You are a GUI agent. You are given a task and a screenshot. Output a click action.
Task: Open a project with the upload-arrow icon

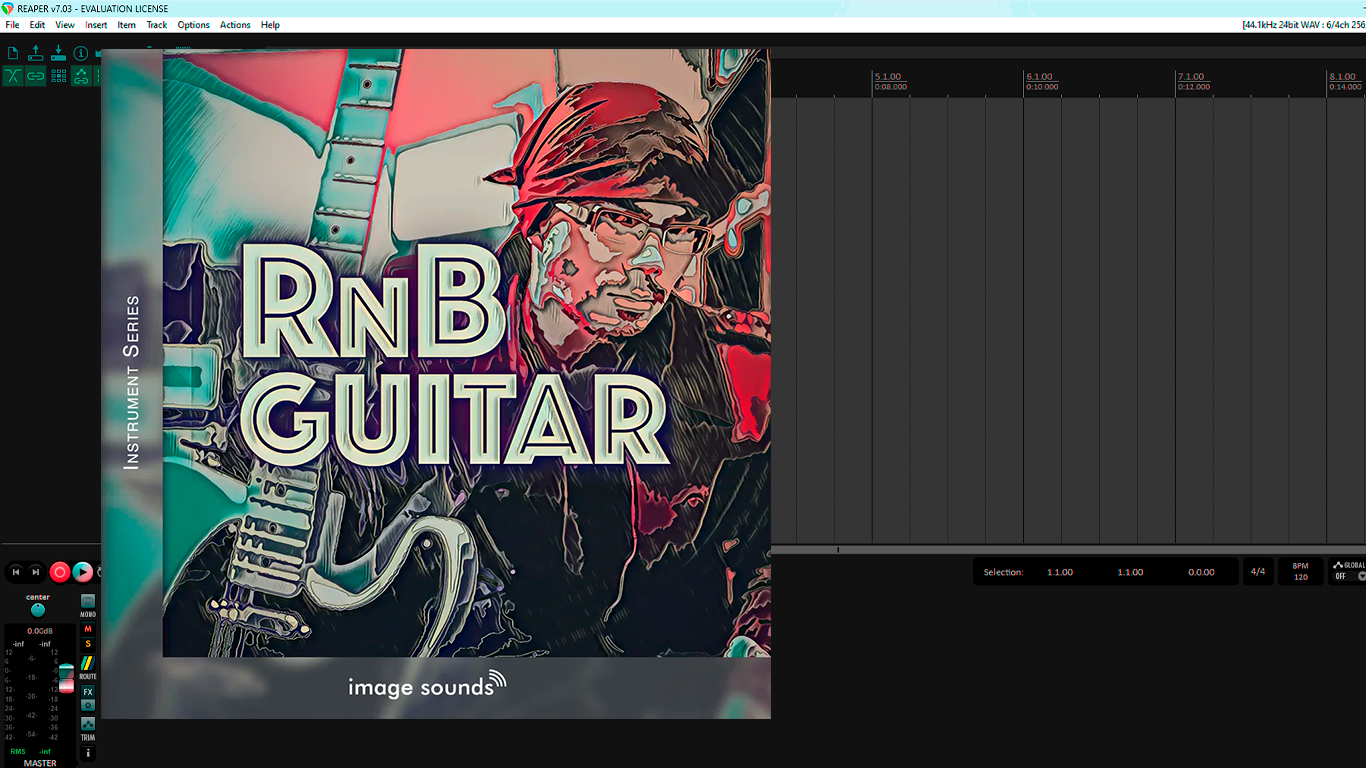pyautogui.click(x=36, y=53)
